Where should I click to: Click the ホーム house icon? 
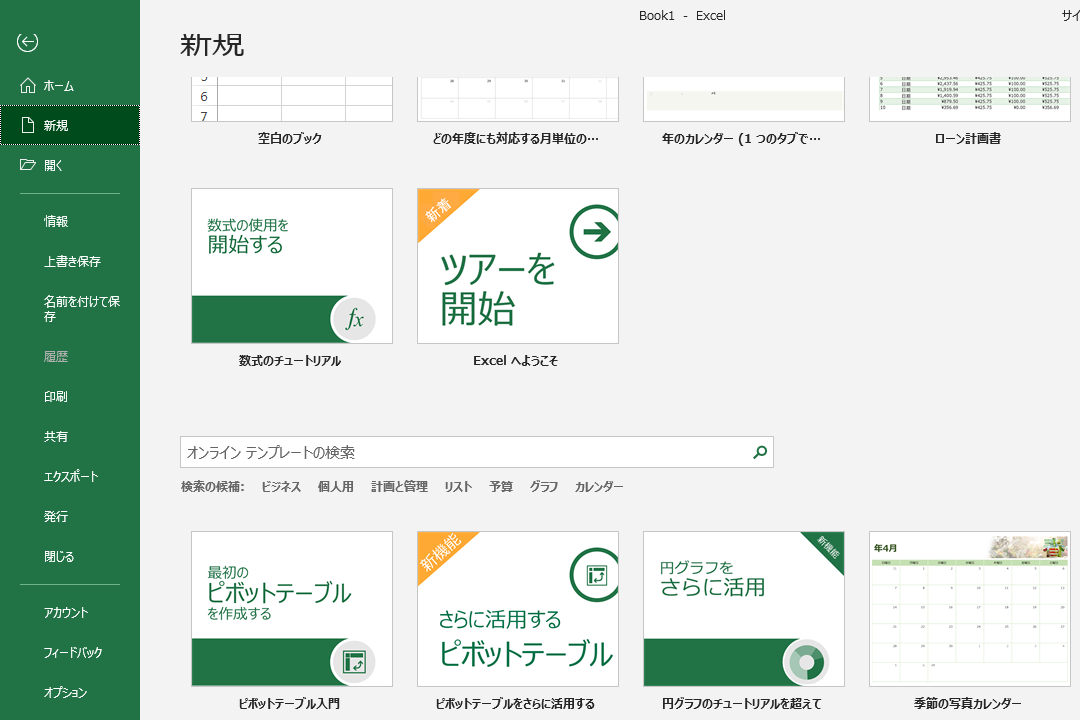(28, 85)
